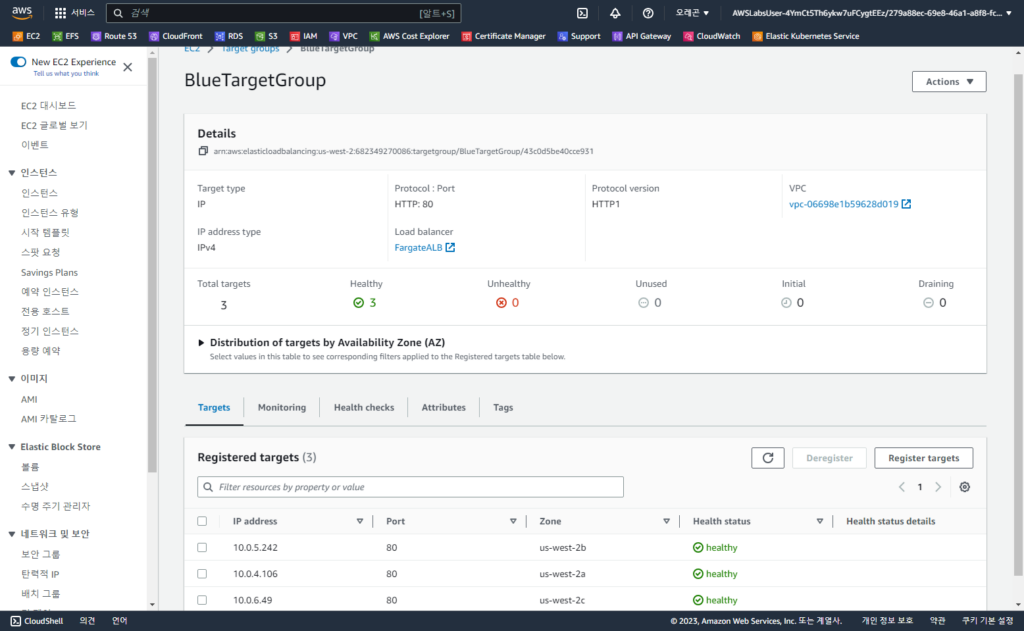Sort by Zone column
The image size is (1024, 631).
pos(667,521)
